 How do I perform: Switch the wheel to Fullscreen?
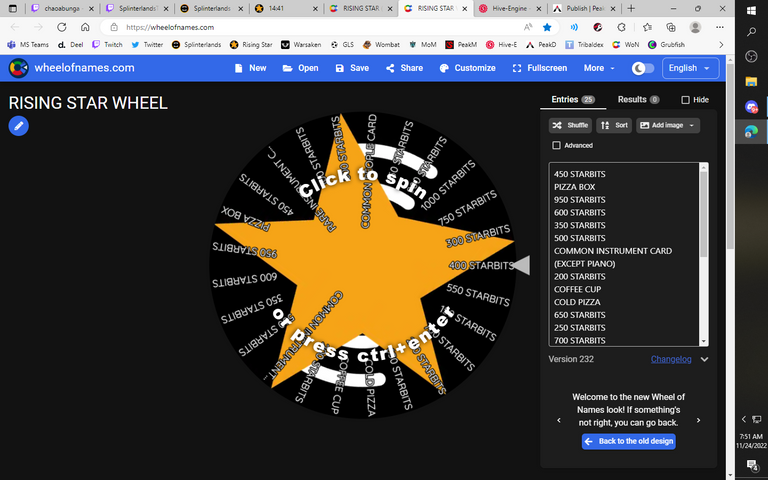540,68
